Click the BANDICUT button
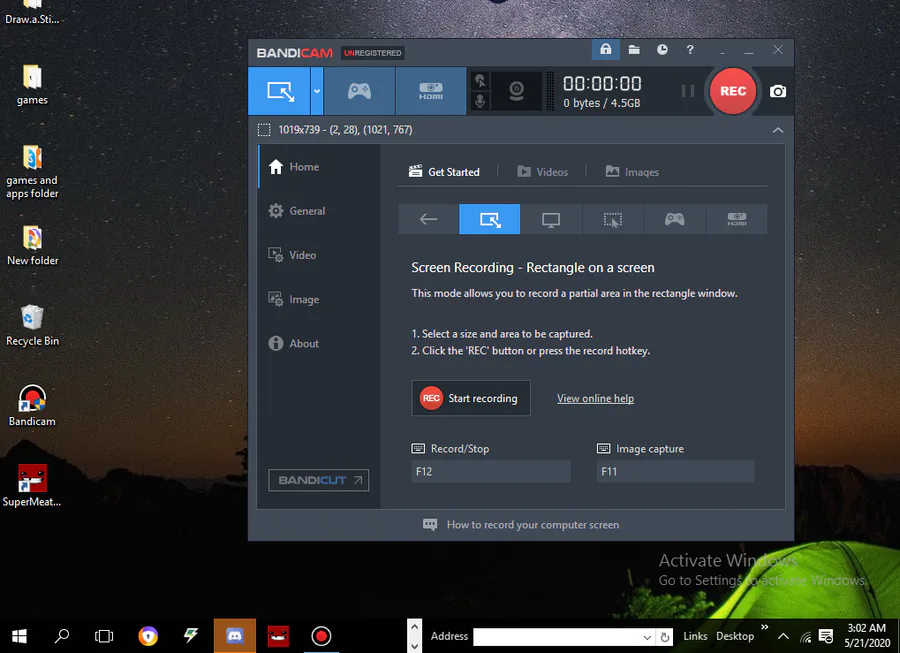This screenshot has width=900, height=653. (x=319, y=480)
